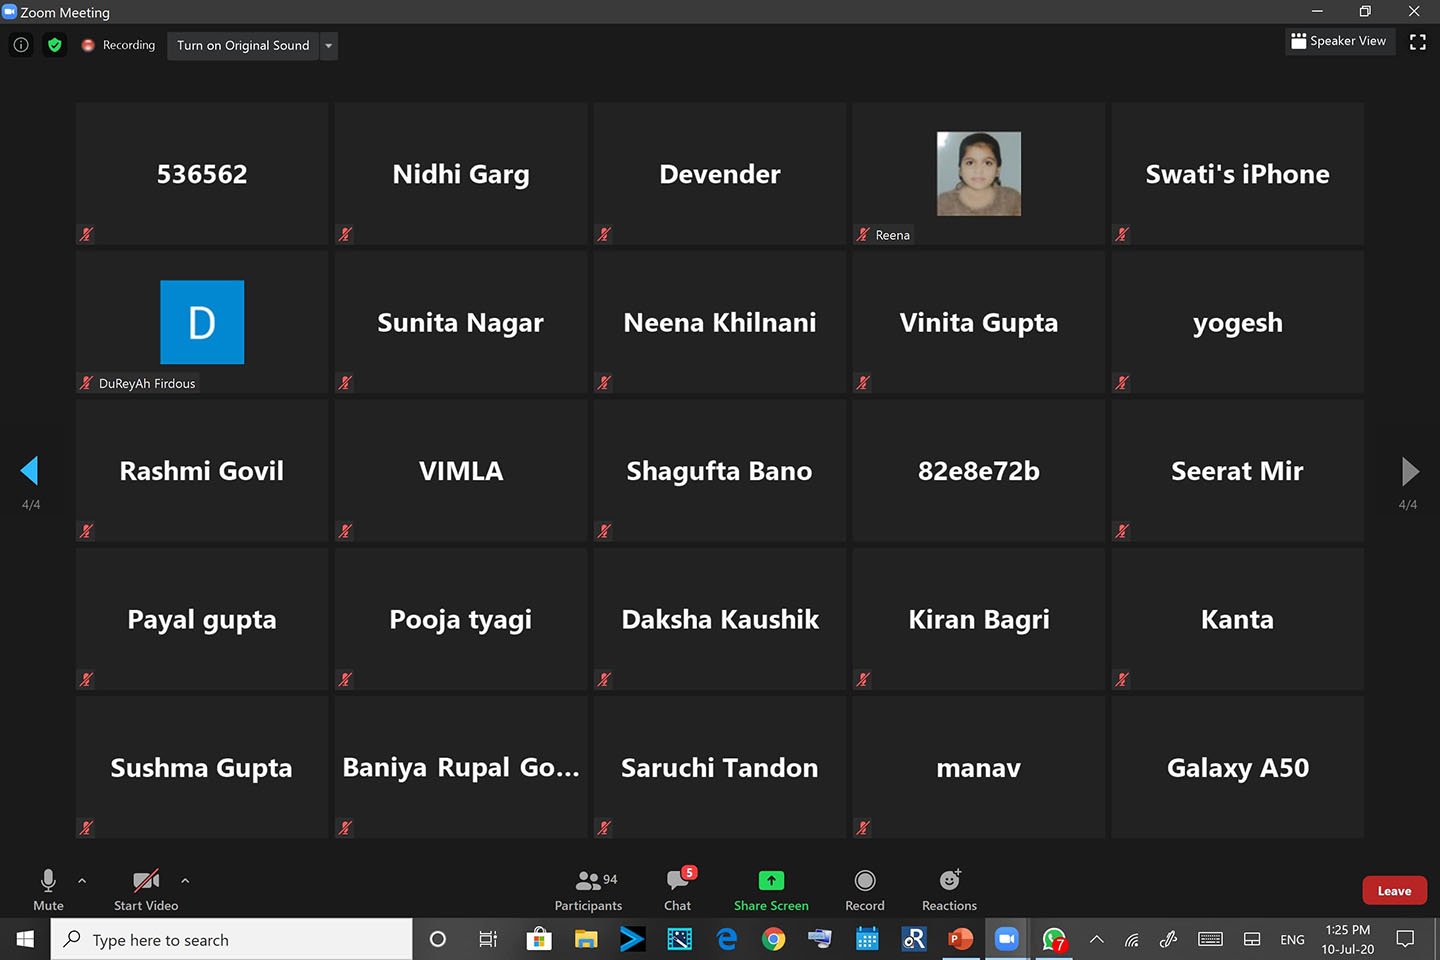Open the Chat panel
Image resolution: width=1440 pixels, height=960 pixels.
pos(678,889)
